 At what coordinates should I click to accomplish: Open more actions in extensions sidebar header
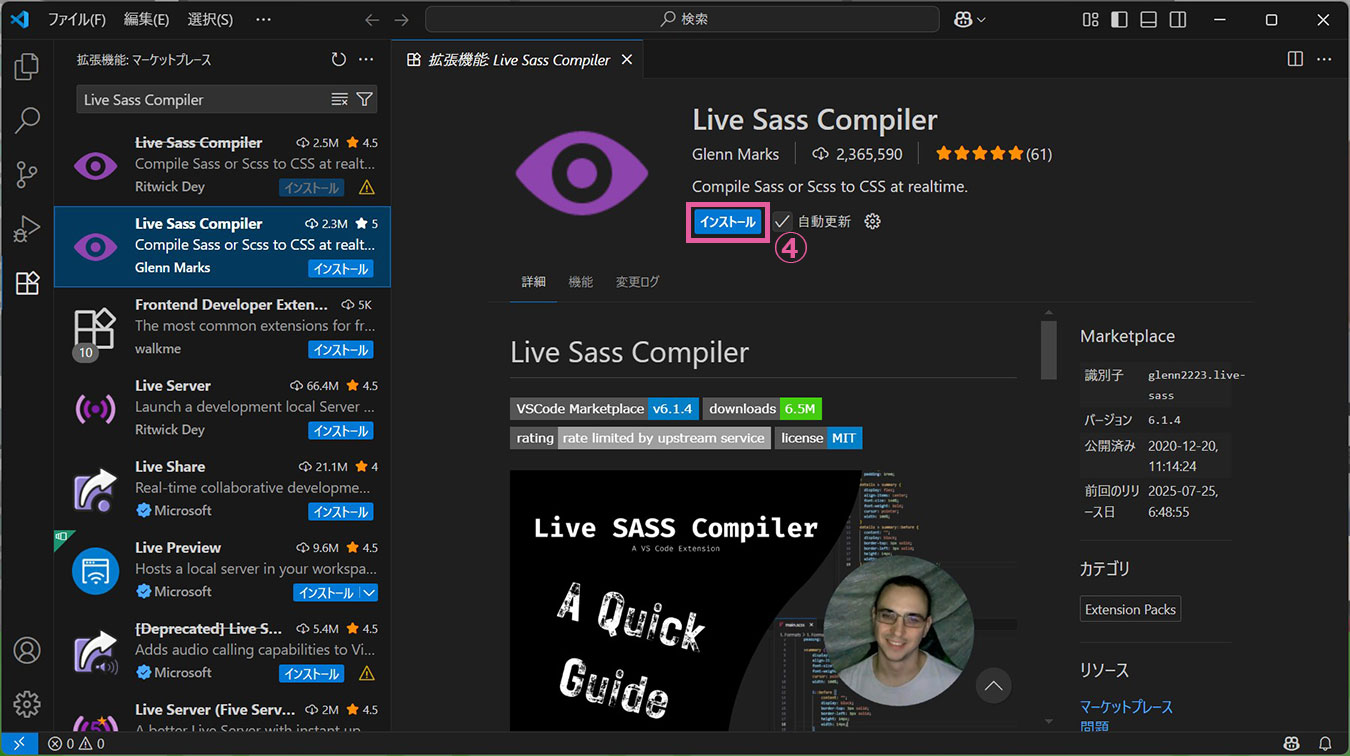[366, 60]
